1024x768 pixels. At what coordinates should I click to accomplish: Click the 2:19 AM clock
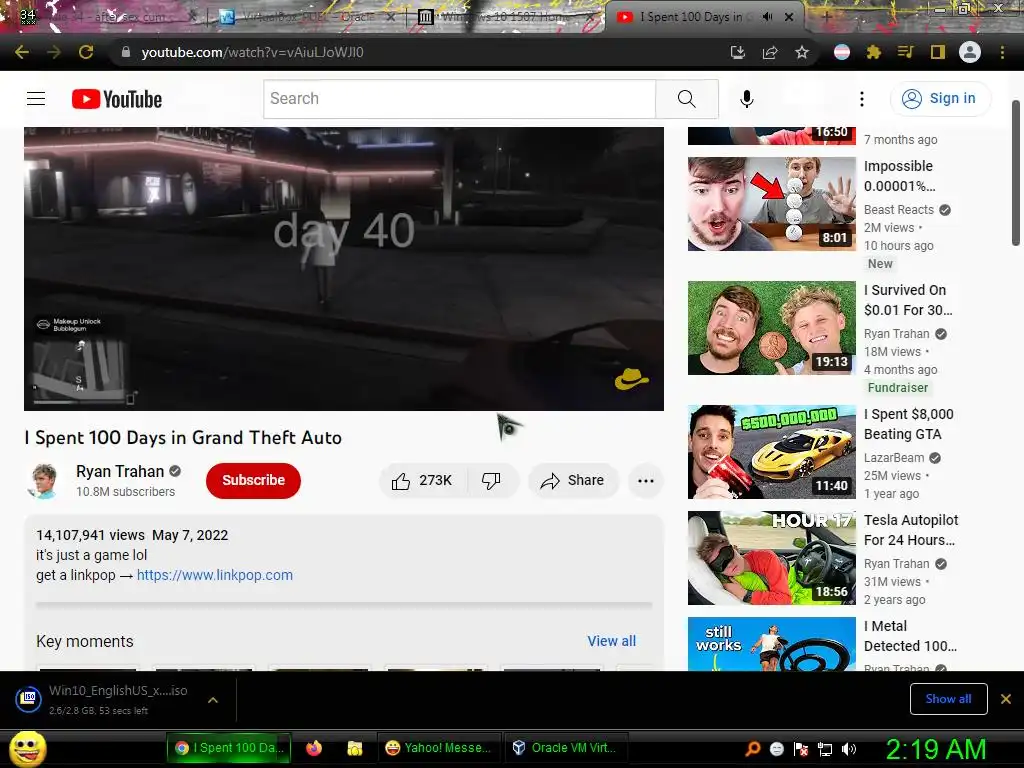click(935, 749)
